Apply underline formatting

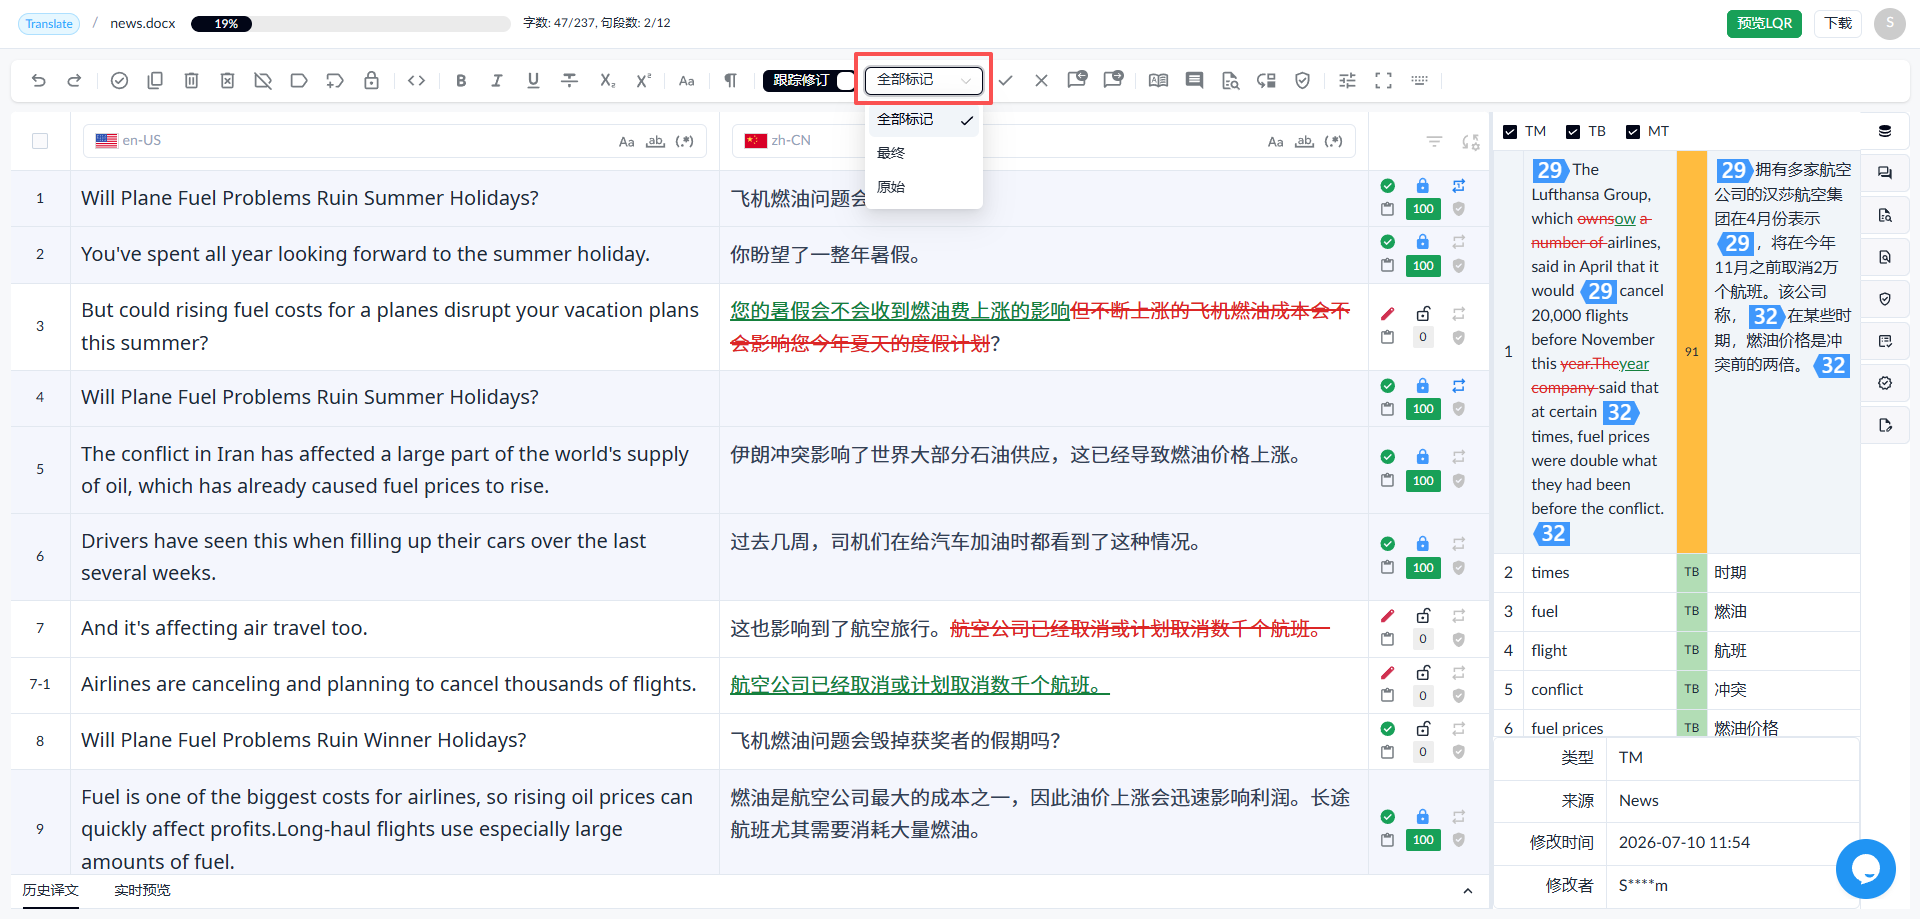click(533, 81)
